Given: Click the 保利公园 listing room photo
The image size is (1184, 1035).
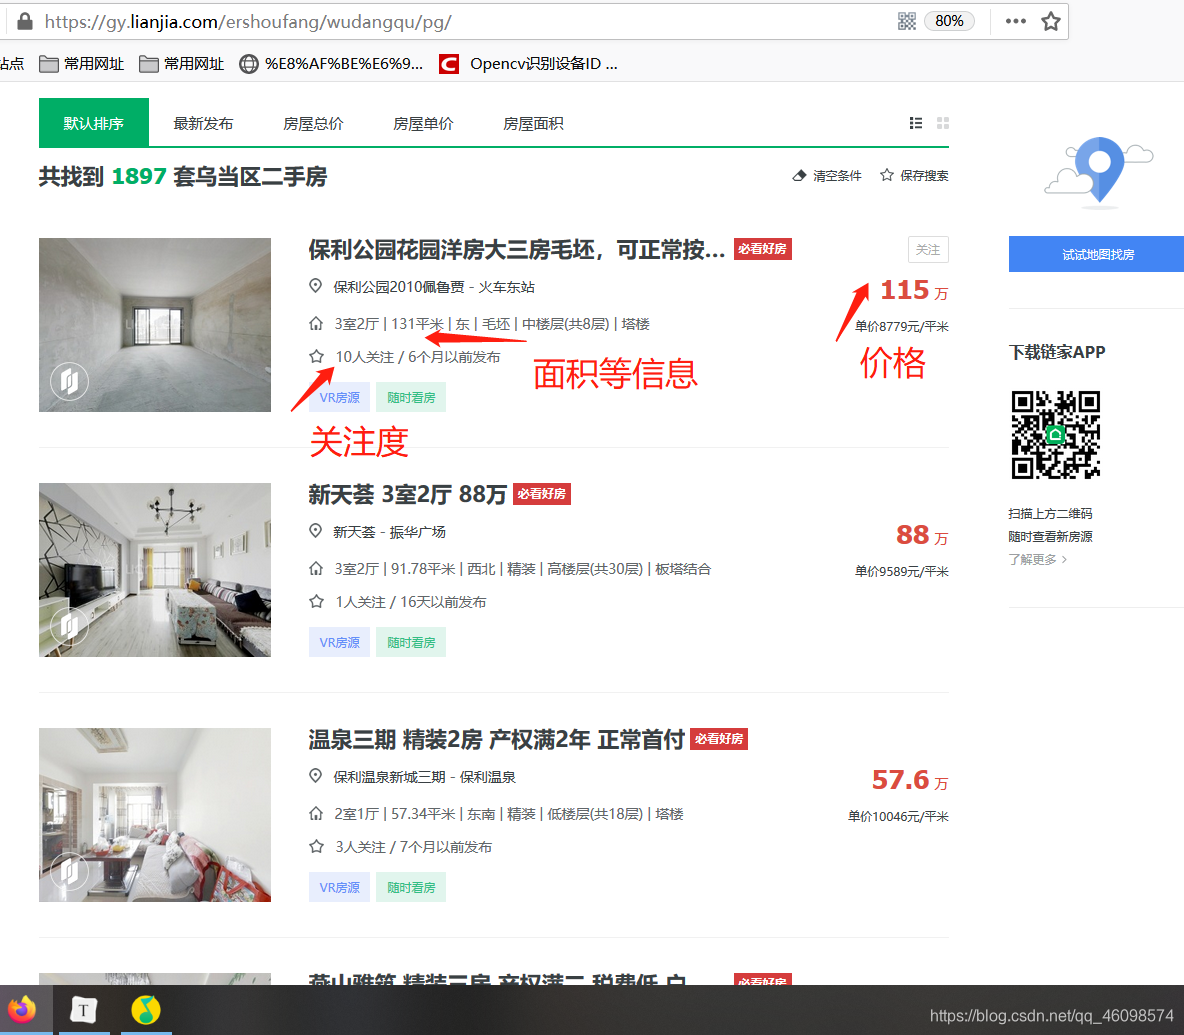Looking at the screenshot, I should (155, 325).
